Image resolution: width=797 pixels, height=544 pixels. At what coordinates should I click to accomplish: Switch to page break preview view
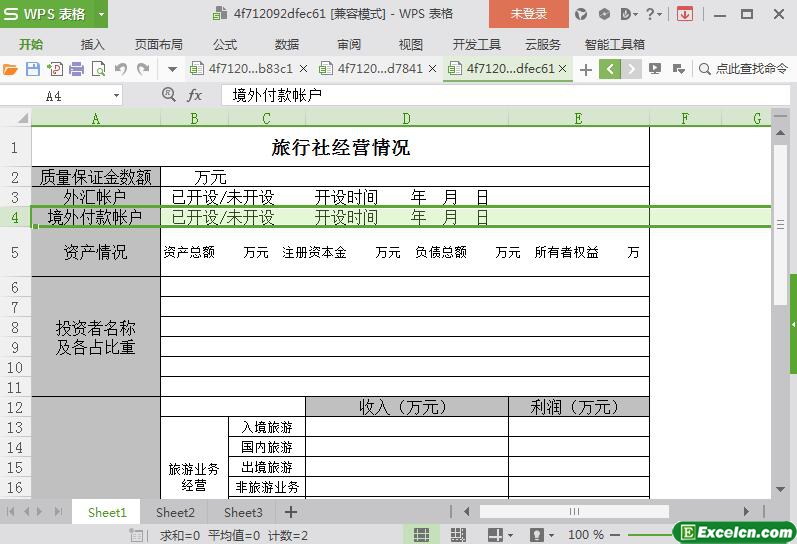(x=458, y=535)
